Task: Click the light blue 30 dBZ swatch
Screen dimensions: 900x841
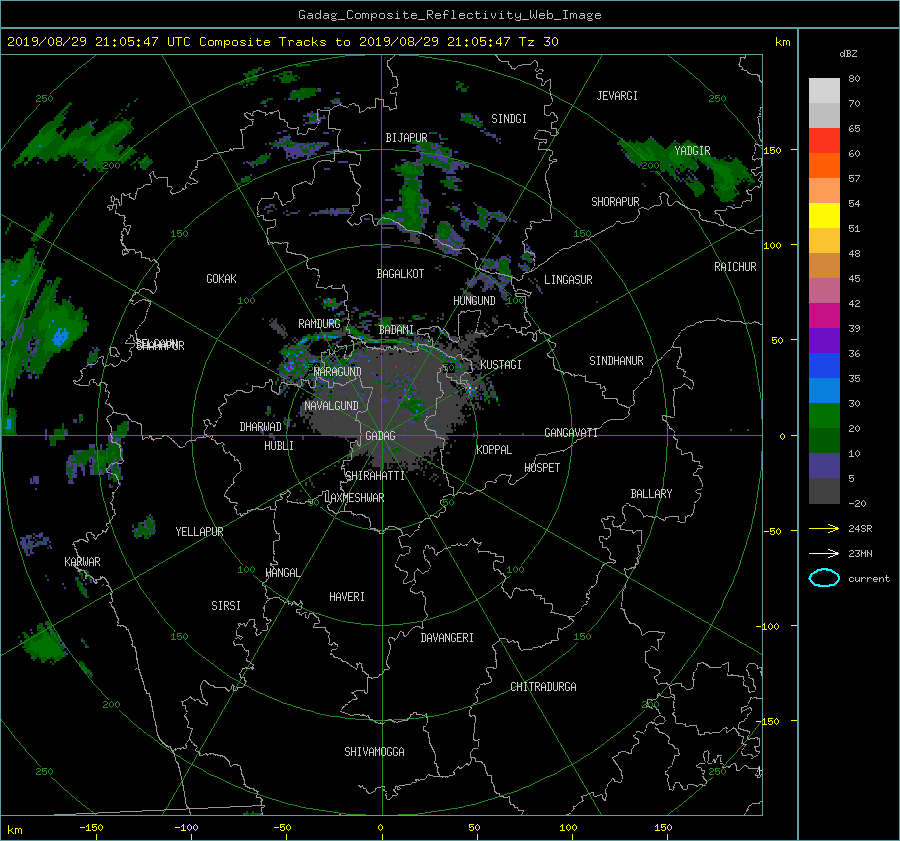Action: [x=824, y=391]
